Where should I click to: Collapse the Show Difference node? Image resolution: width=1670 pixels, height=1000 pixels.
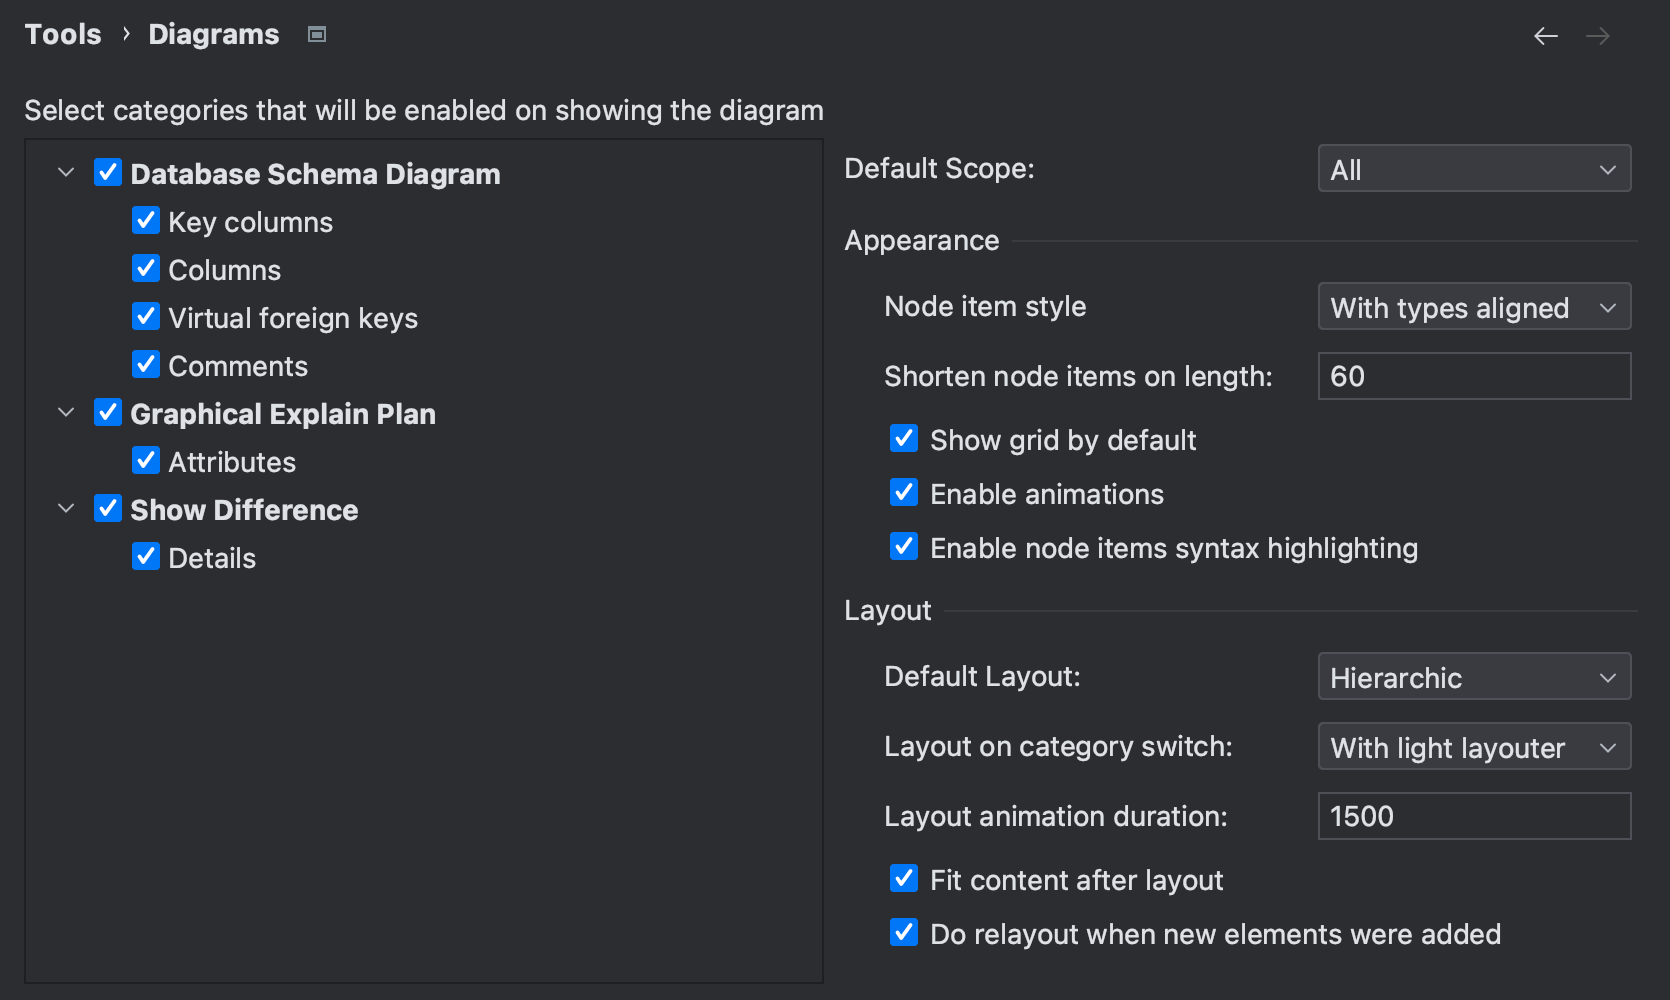click(65, 508)
